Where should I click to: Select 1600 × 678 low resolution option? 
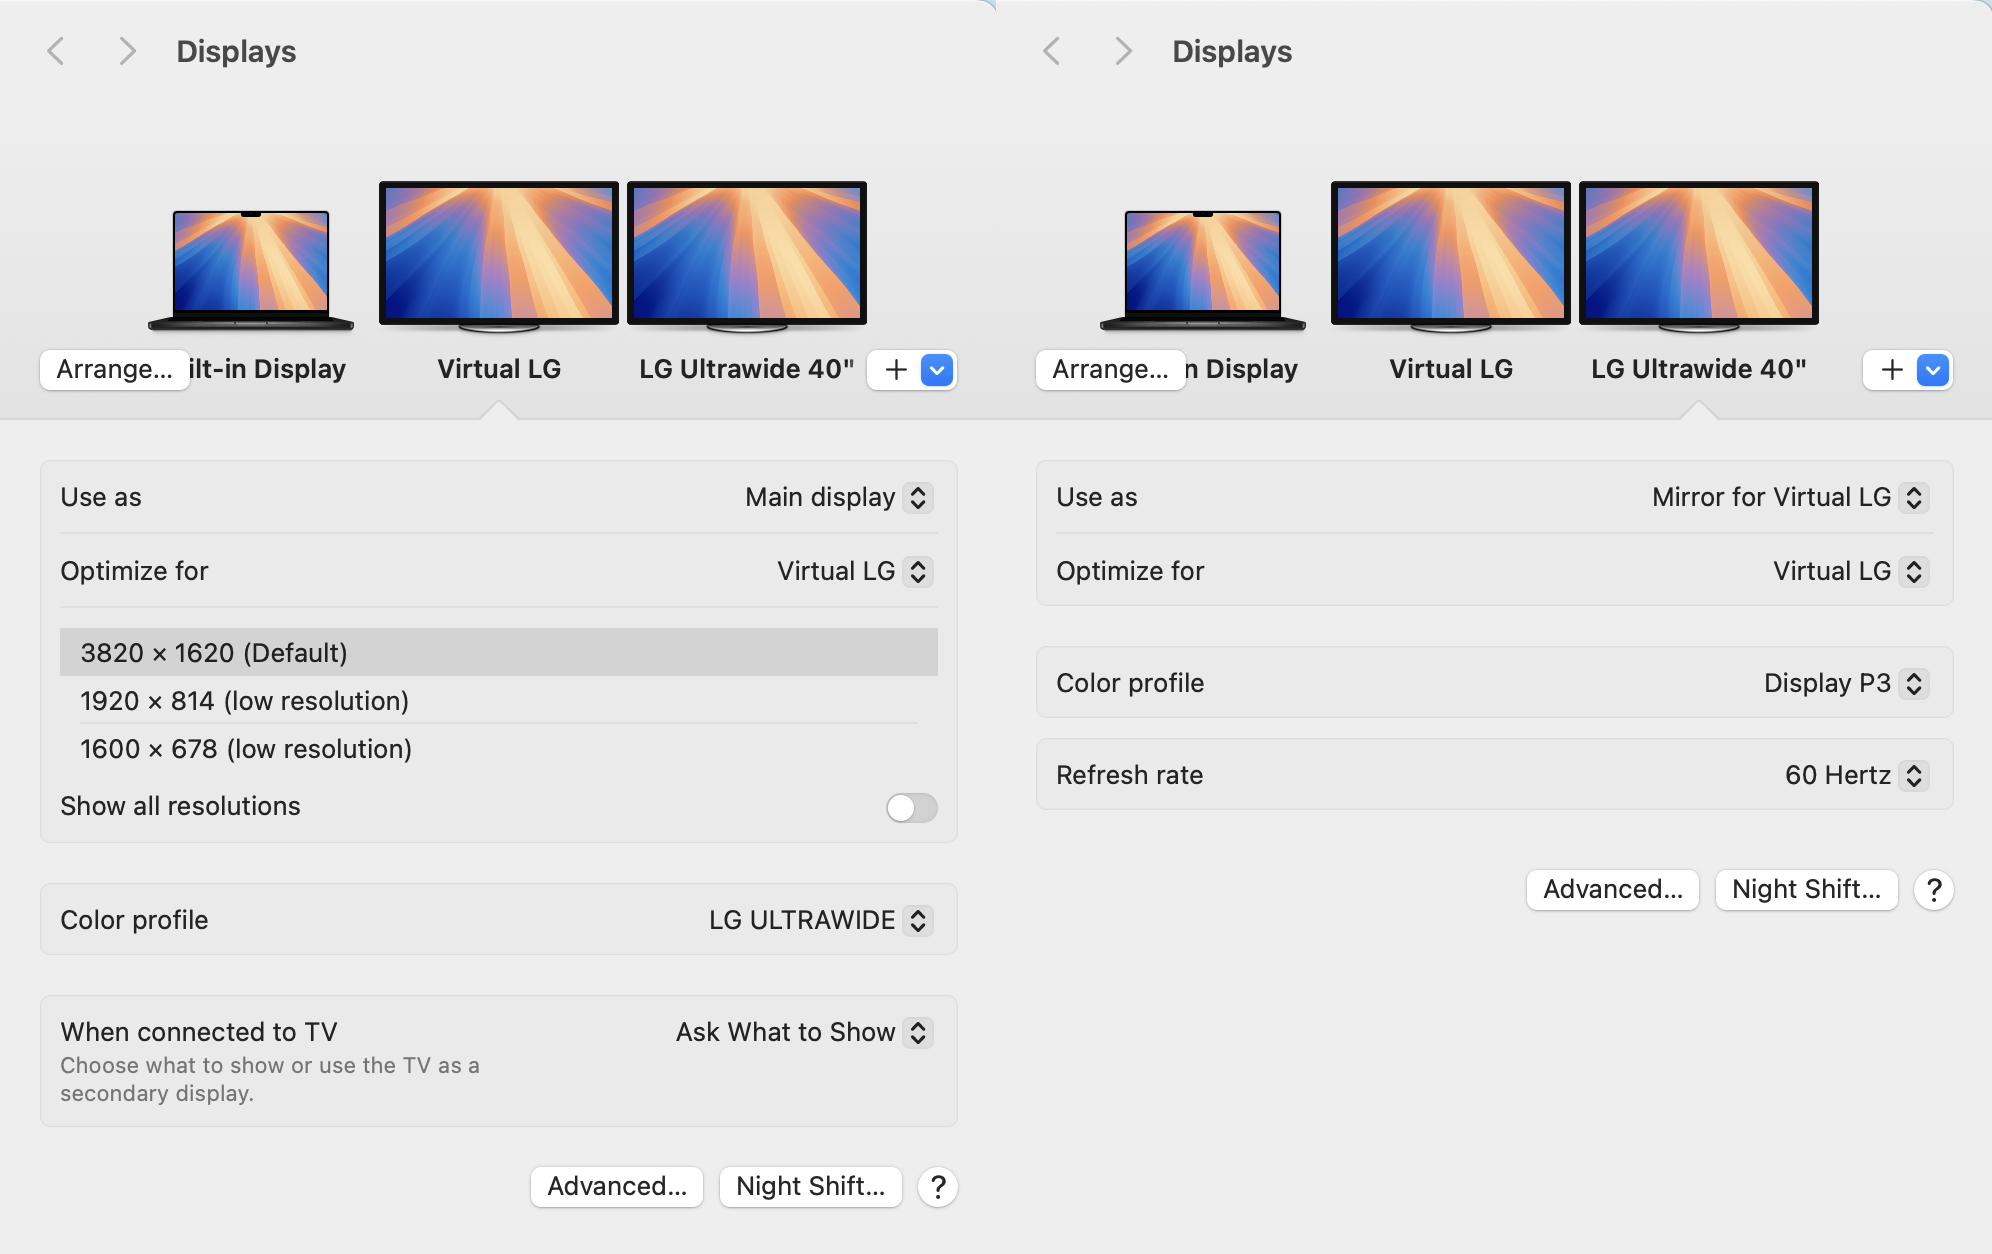coord(246,749)
